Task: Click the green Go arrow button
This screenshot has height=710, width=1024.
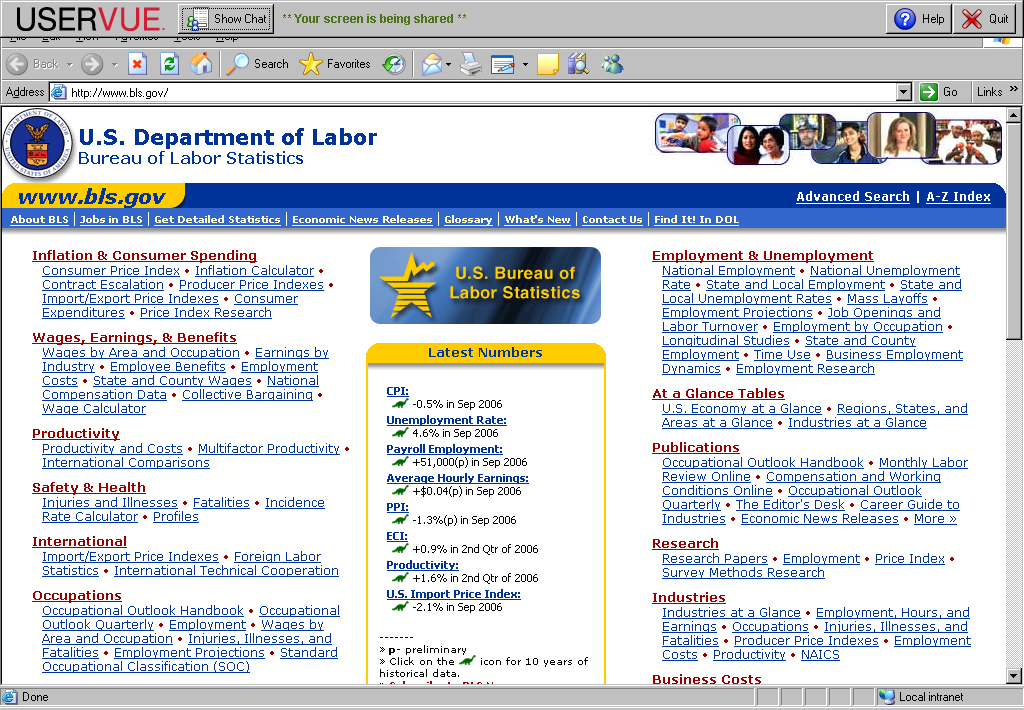Action: pos(929,92)
